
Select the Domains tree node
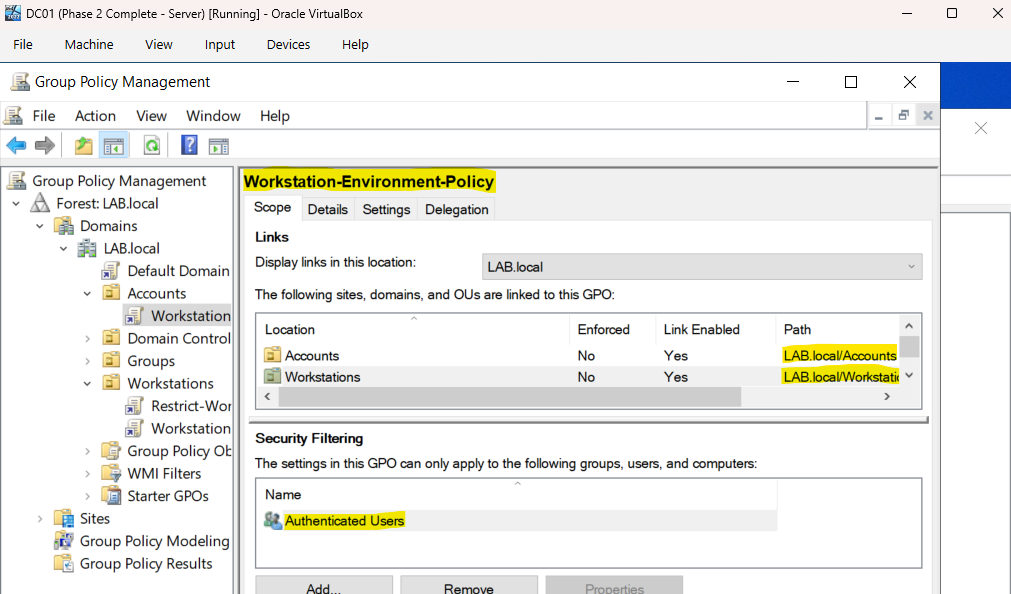tap(108, 226)
